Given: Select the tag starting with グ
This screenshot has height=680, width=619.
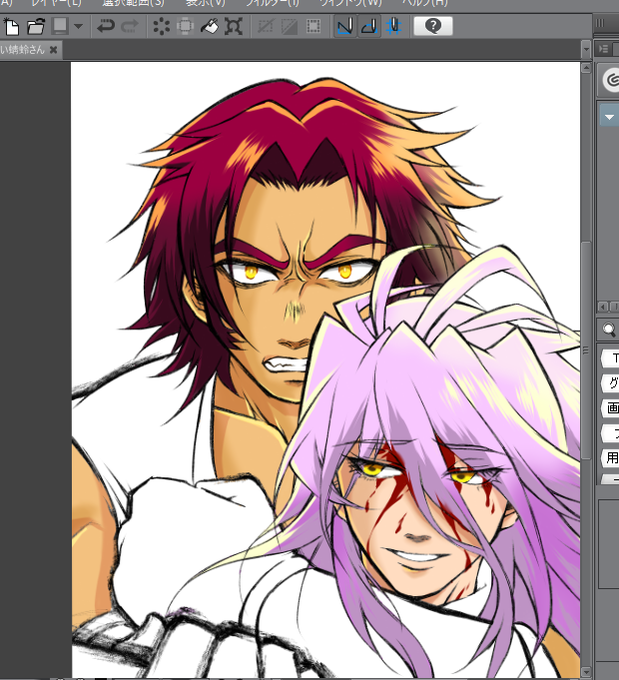Looking at the screenshot, I should 612,383.
